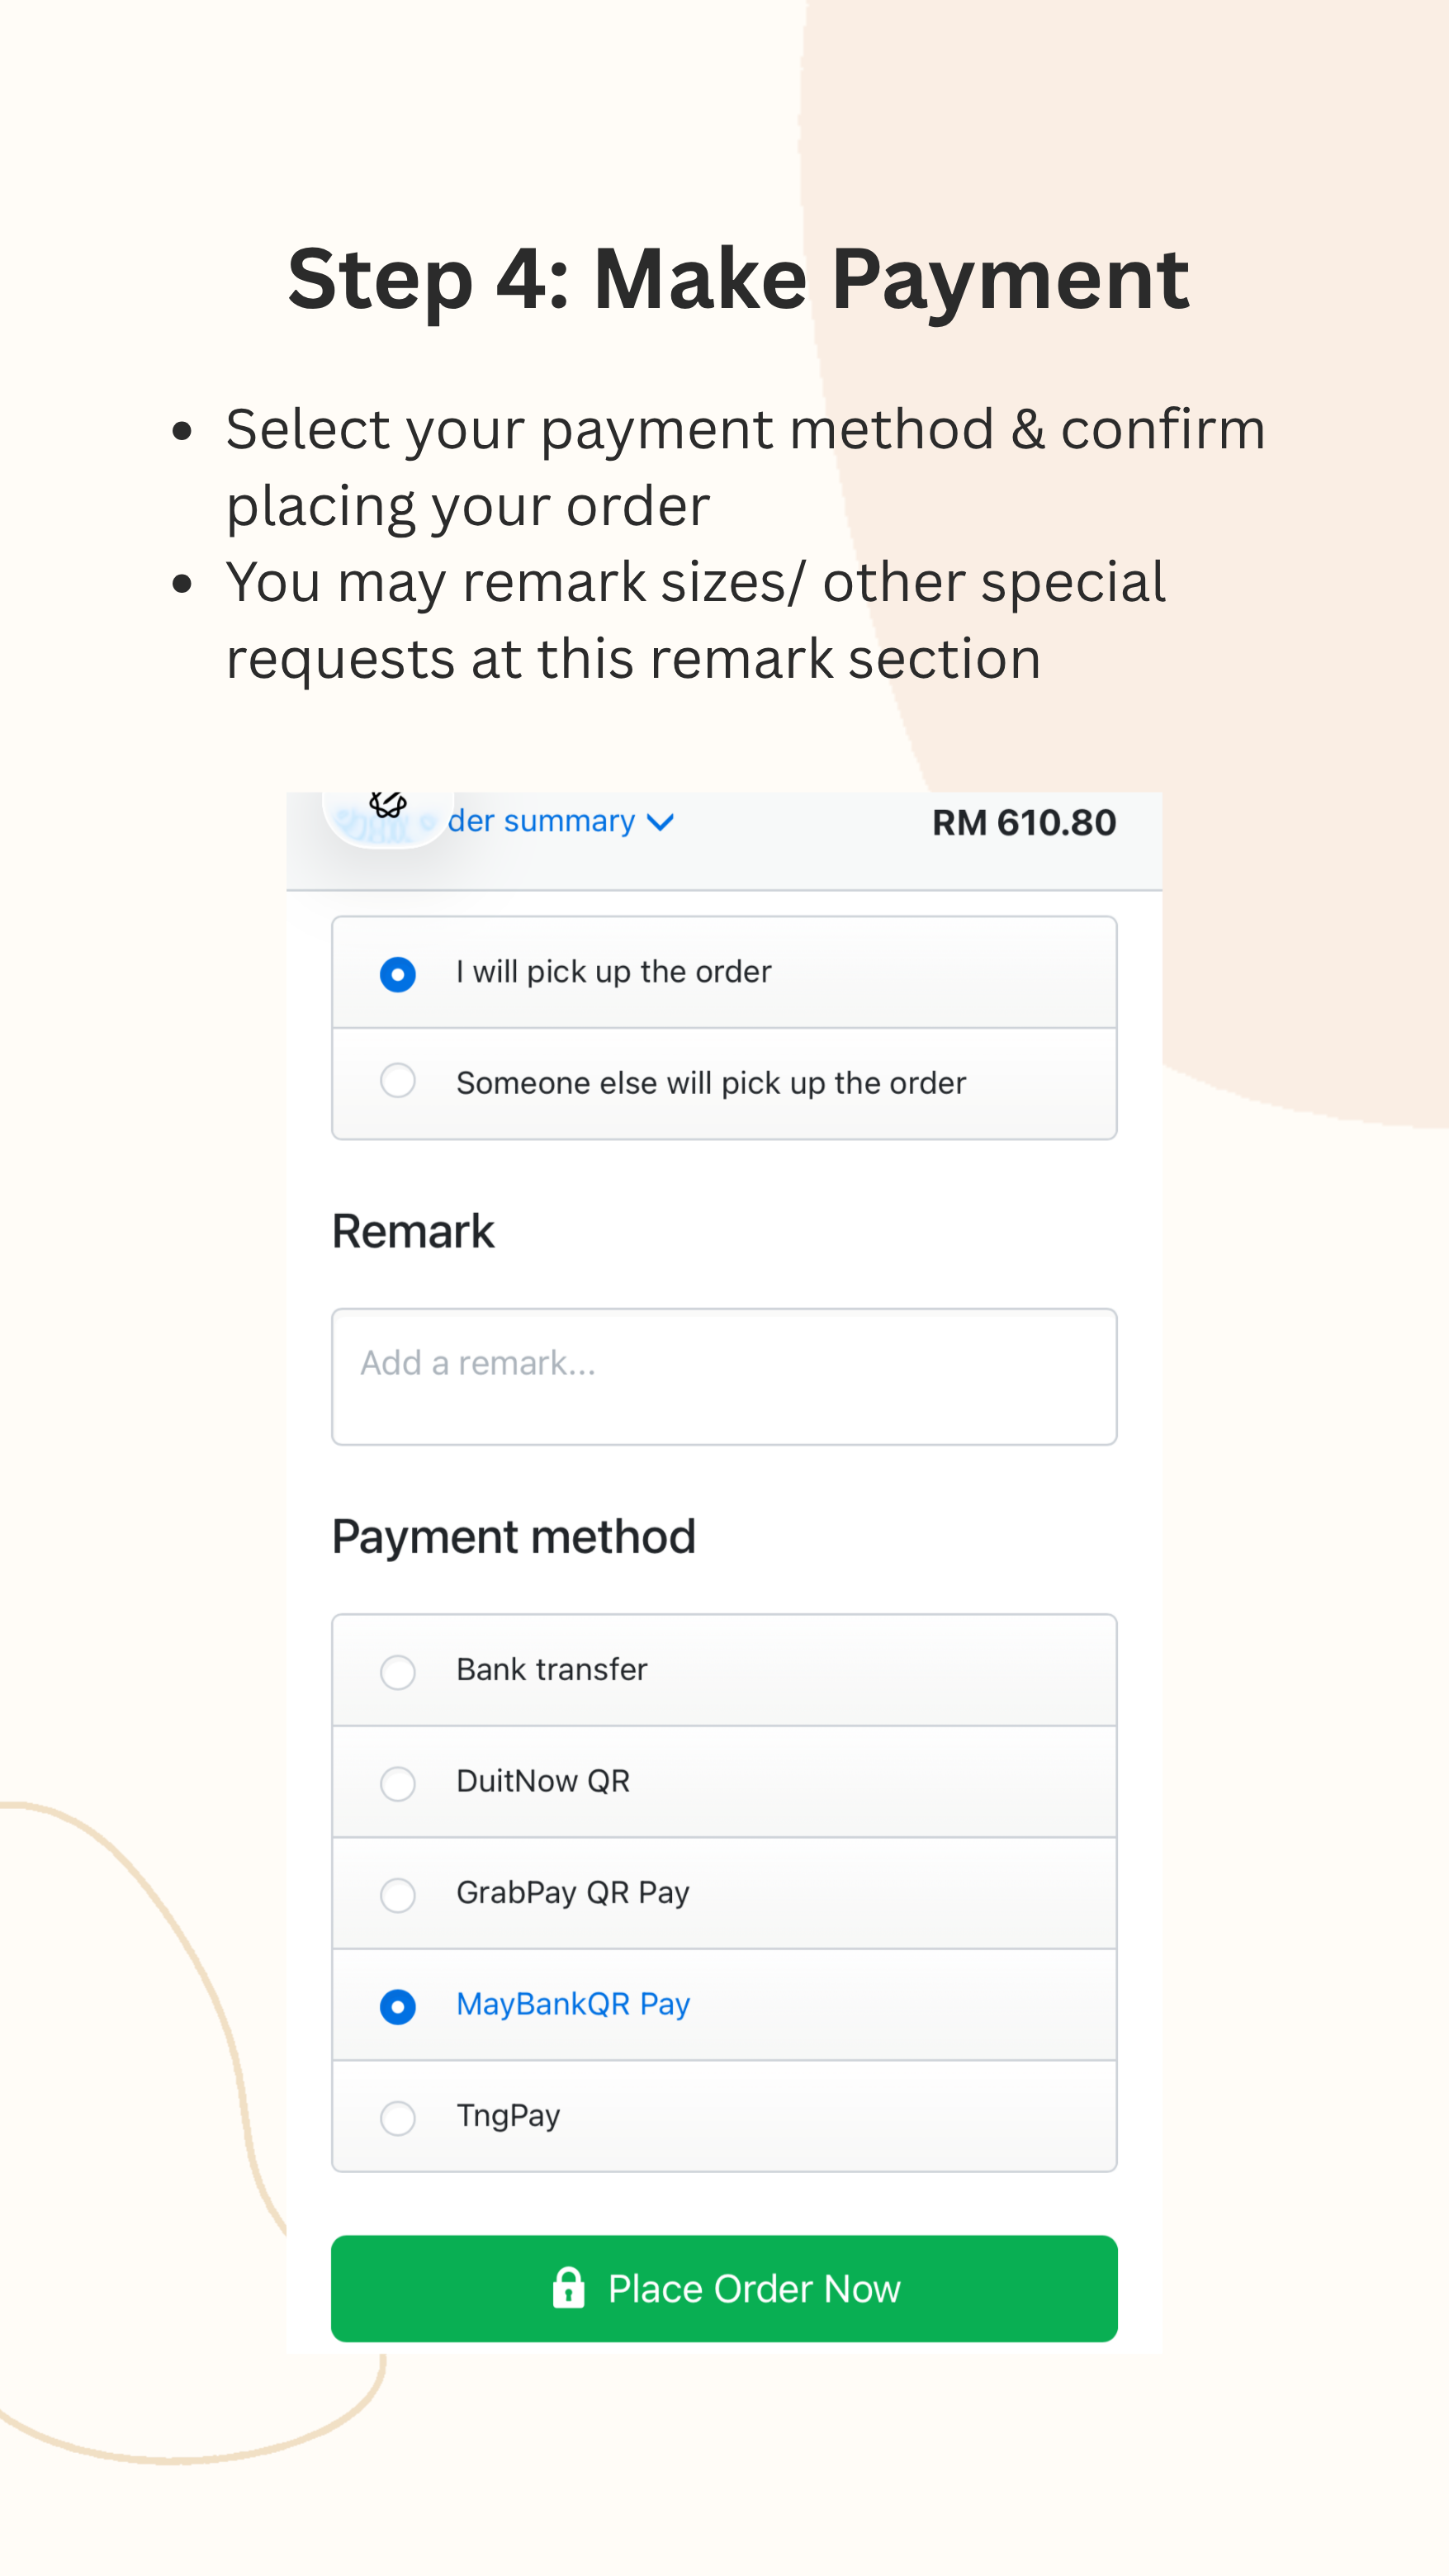Pick the GrabPay QR Pay option
Viewport: 1449px width, 2576px height.
click(398, 1894)
